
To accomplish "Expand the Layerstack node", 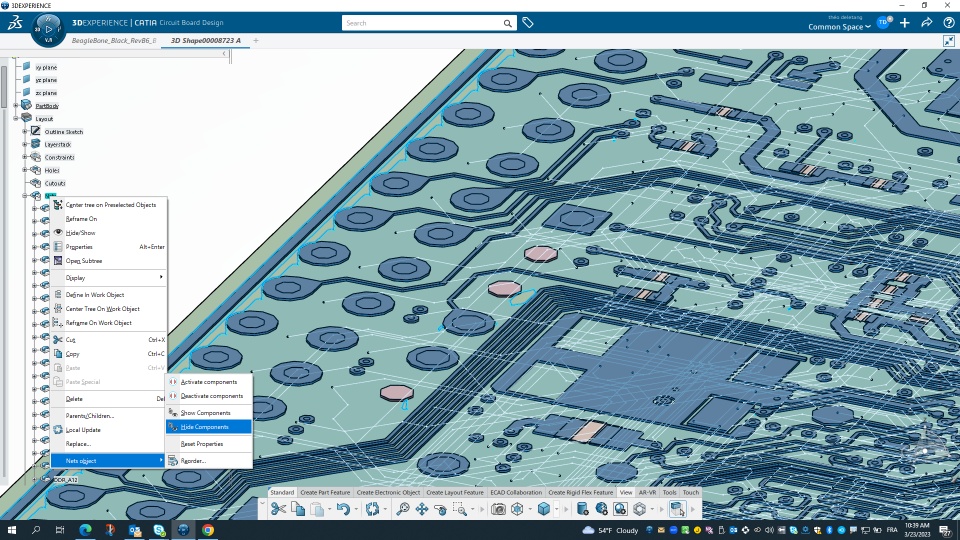I will (x=25, y=144).
